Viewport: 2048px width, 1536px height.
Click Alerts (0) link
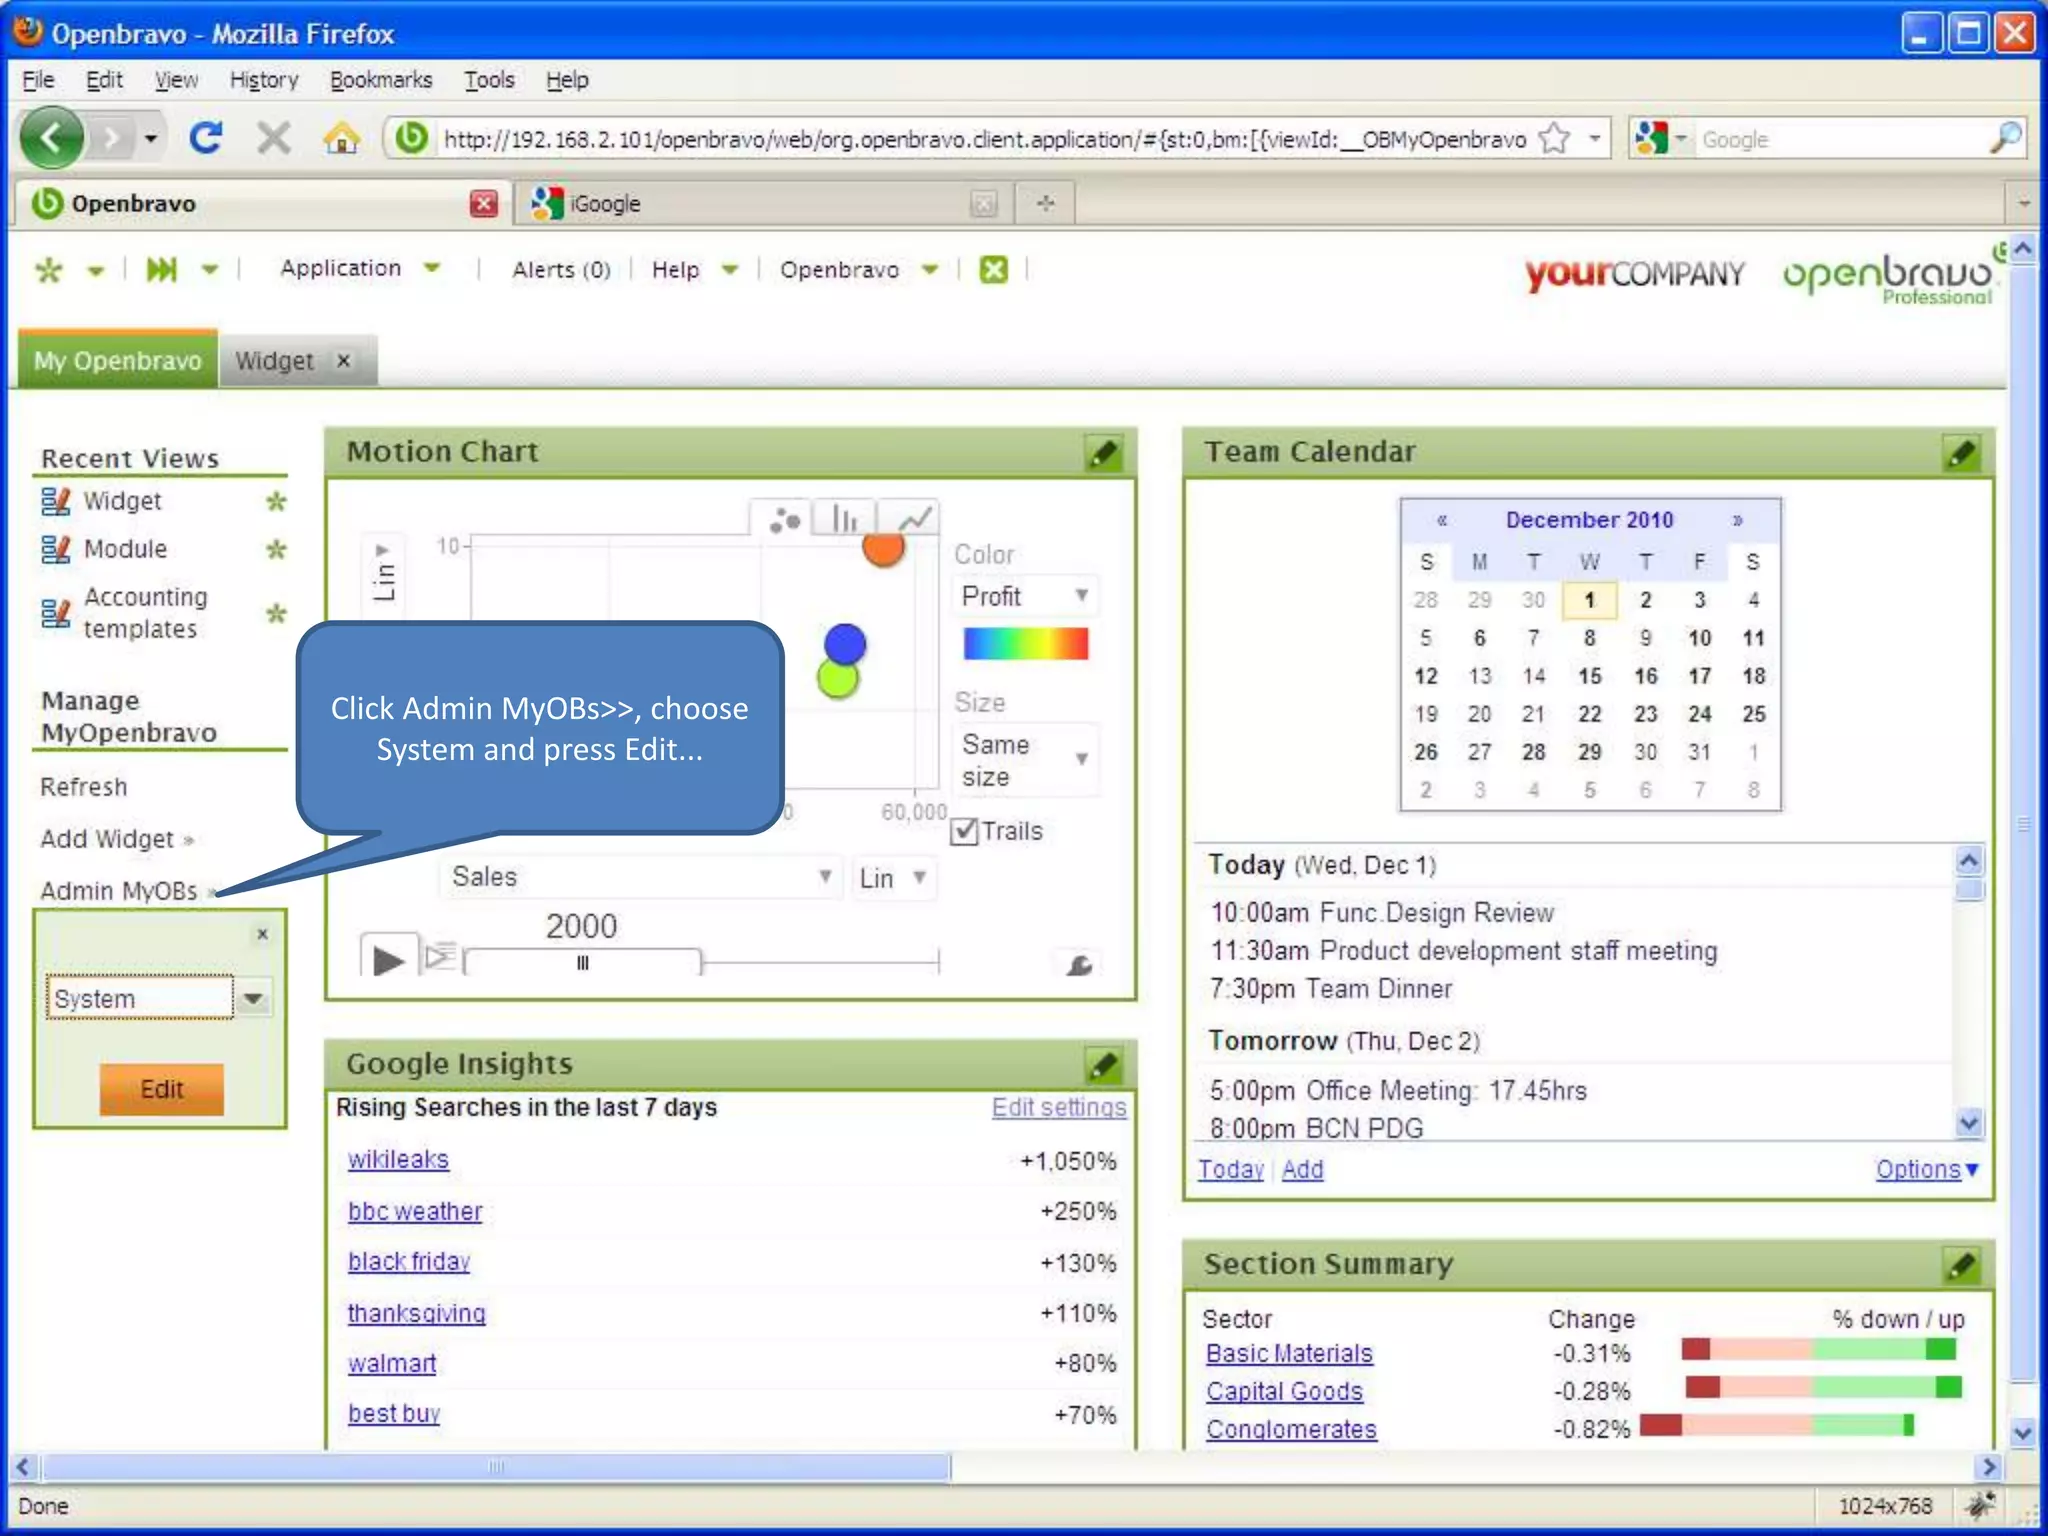pos(561,269)
